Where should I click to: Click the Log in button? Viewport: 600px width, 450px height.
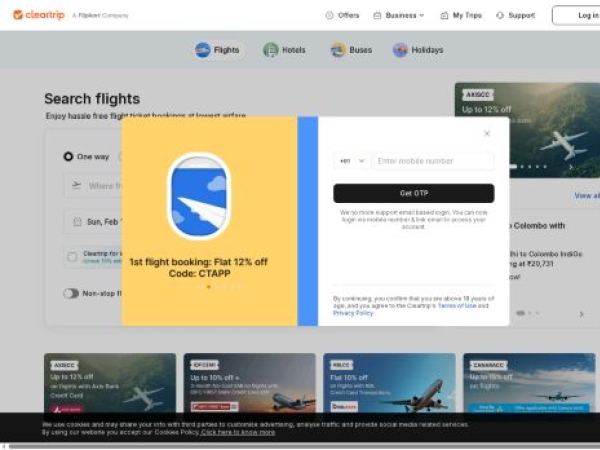[x=576, y=15]
